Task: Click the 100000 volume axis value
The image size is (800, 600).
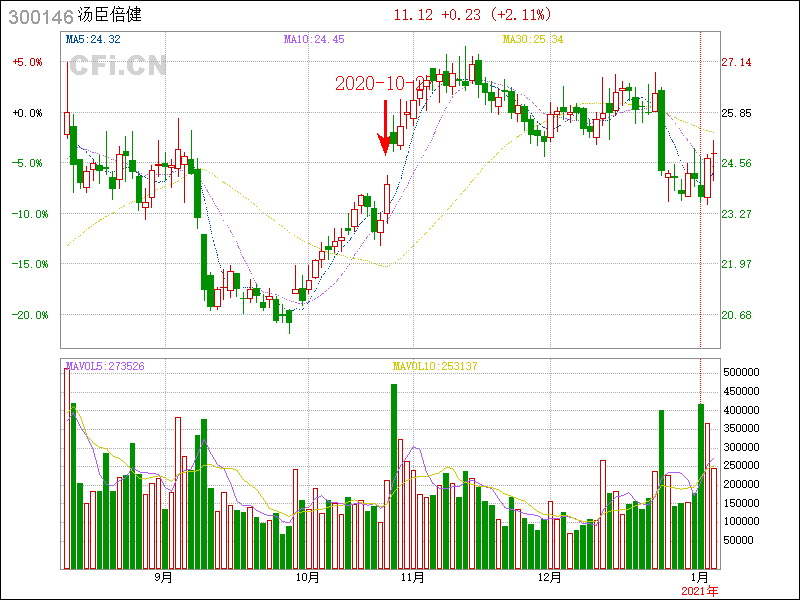Action: pos(741,521)
